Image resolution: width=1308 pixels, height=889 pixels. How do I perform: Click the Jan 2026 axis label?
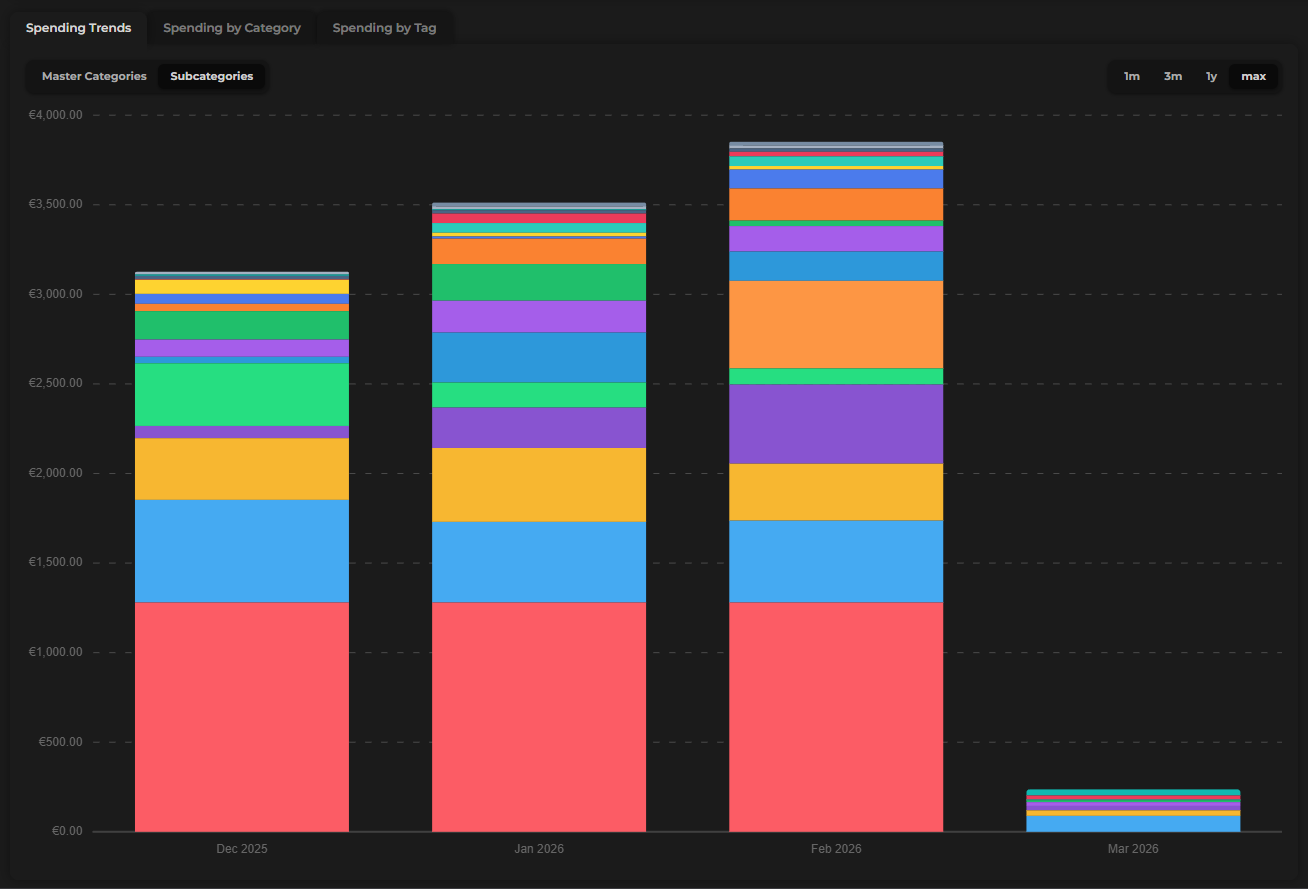538,848
